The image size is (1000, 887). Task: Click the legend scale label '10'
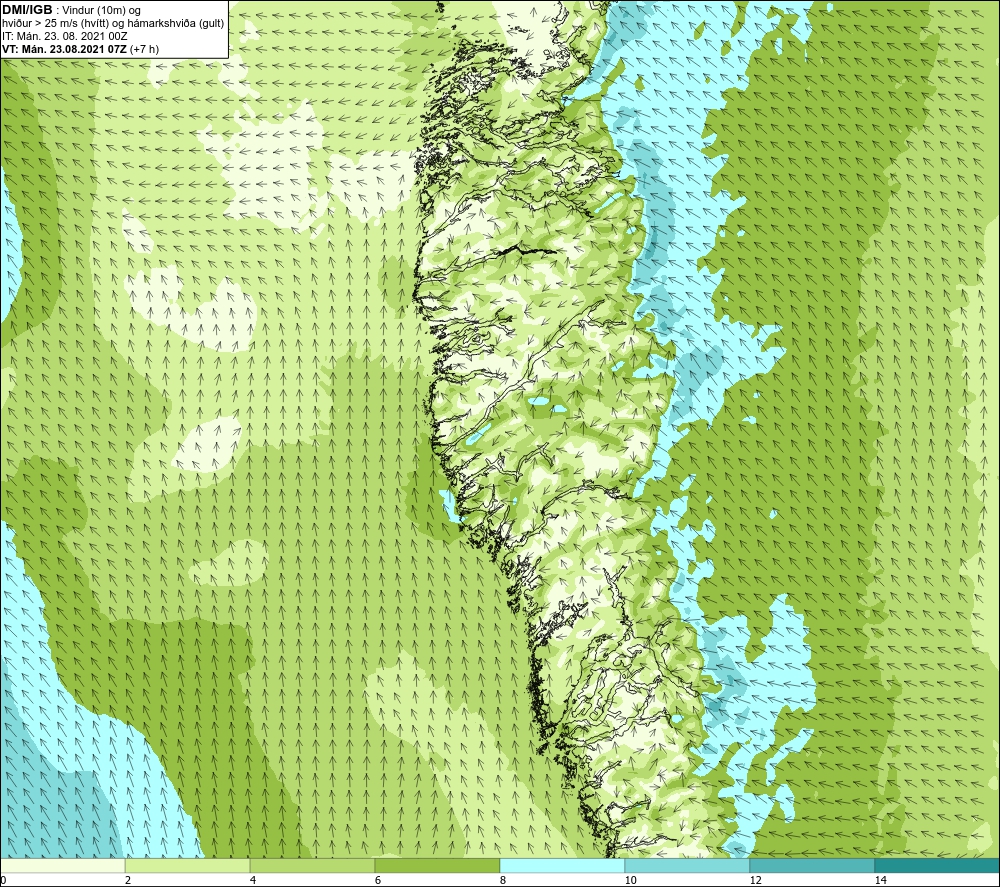pos(630,881)
